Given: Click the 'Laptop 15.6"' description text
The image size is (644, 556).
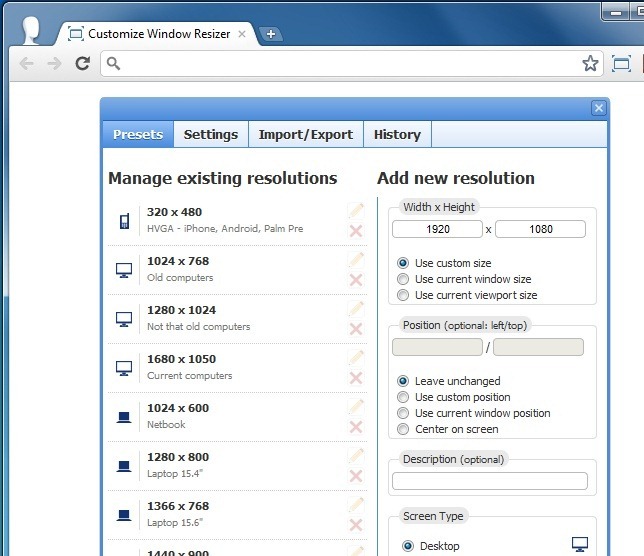Looking at the screenshot, I should 175,522.
